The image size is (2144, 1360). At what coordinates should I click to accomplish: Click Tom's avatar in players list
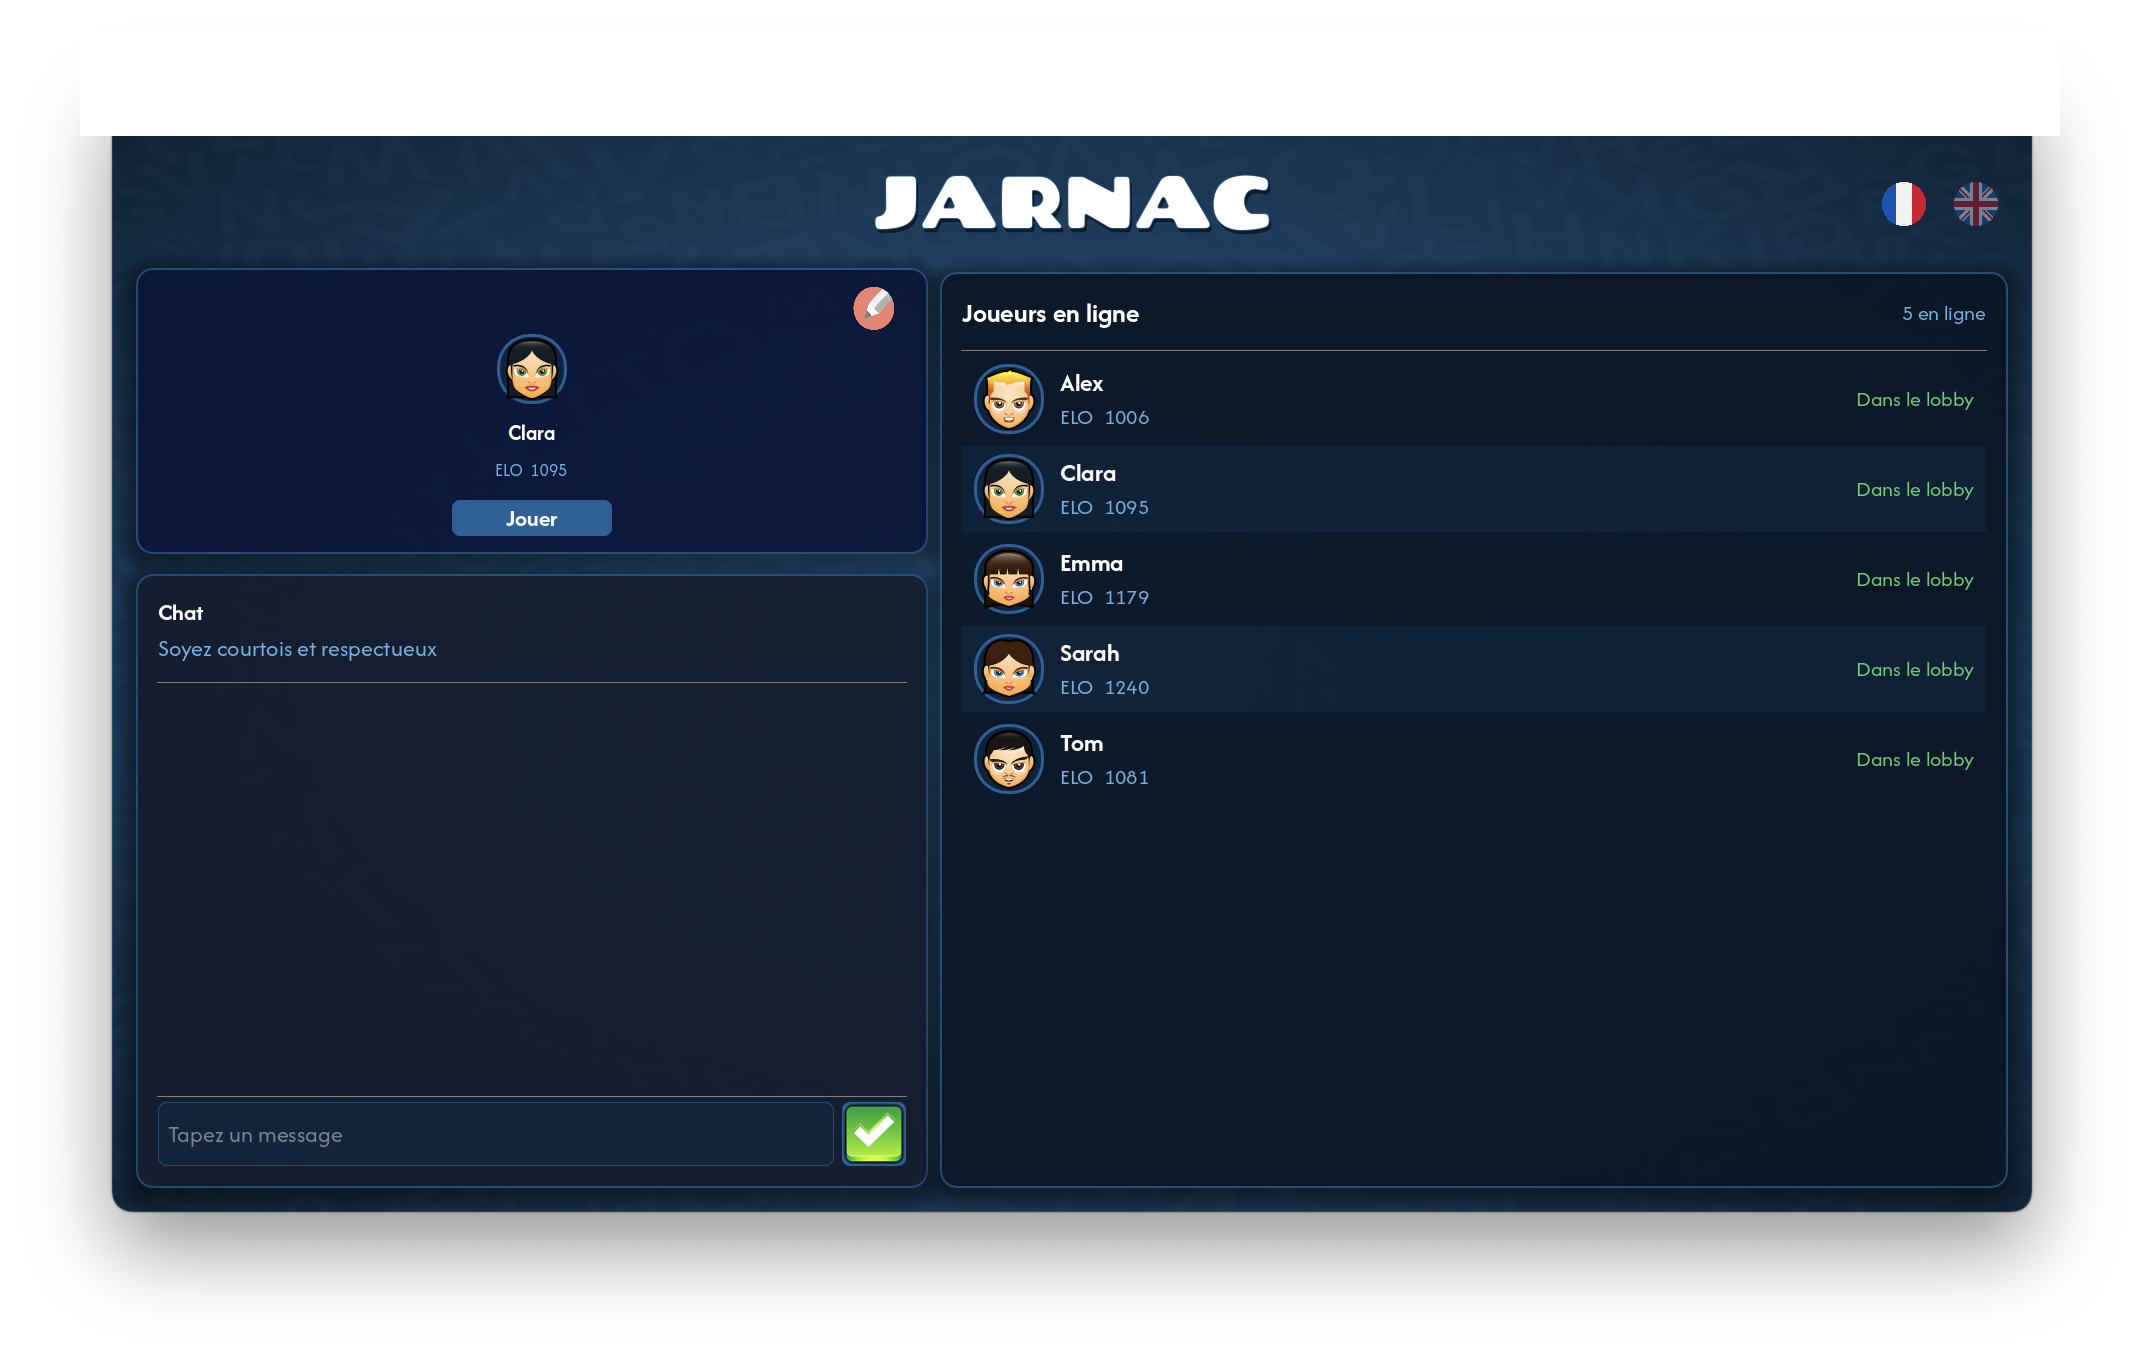1008,759
